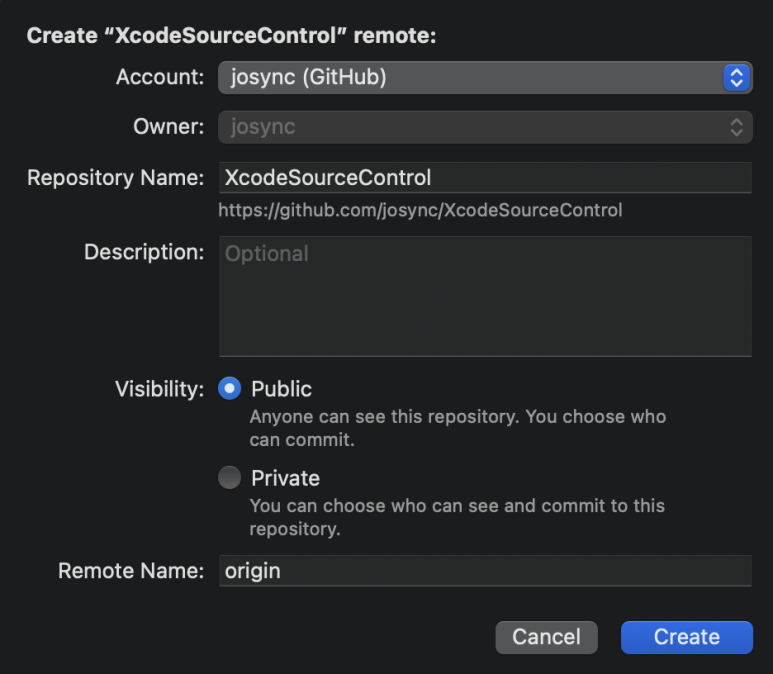Click into the optional Description text area
Screen dimensions: 773x674
[x=485, y=296]
